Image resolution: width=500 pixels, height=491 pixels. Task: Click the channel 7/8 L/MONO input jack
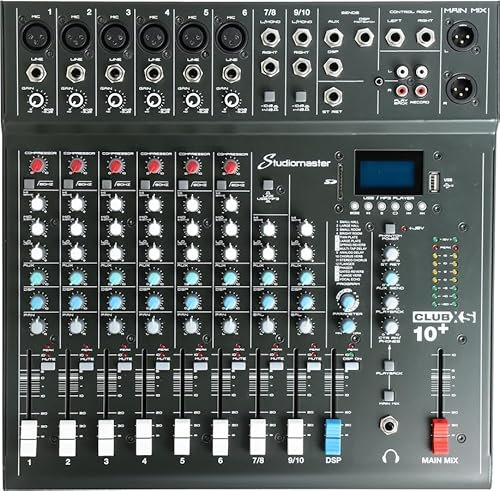[270, 37]
